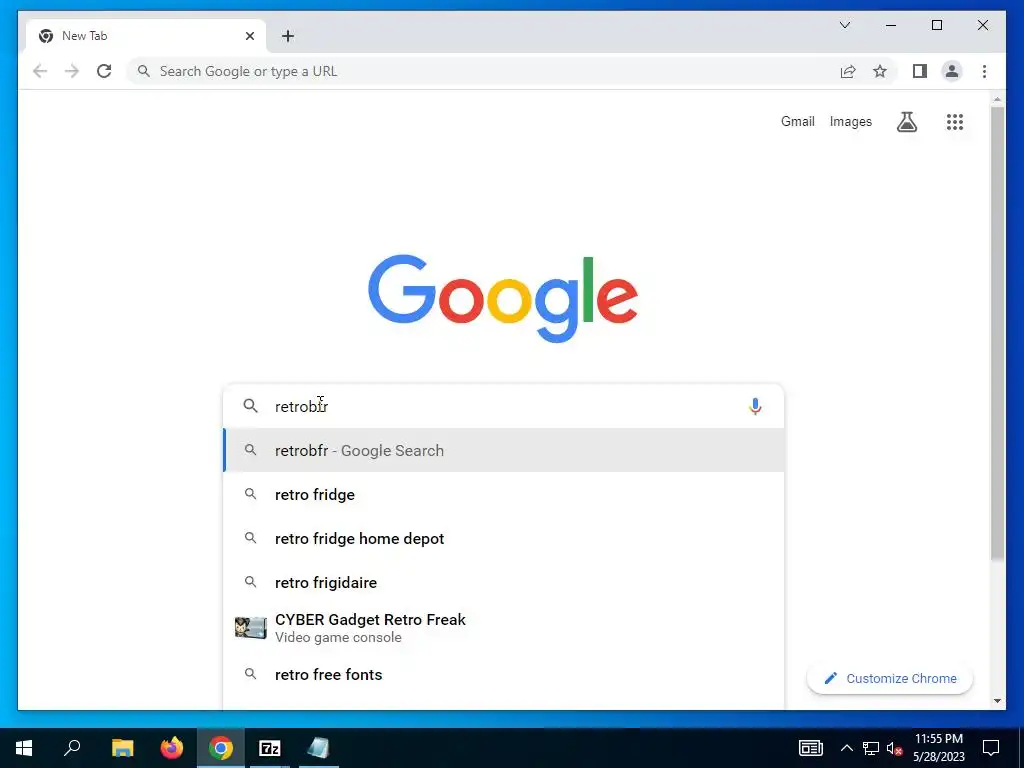This screenshot has width=1024, height=768.
Task: Click the CYBER Gadget Retro Freak thumbnail
Action: pyautogui.click(x=251, y=628)
